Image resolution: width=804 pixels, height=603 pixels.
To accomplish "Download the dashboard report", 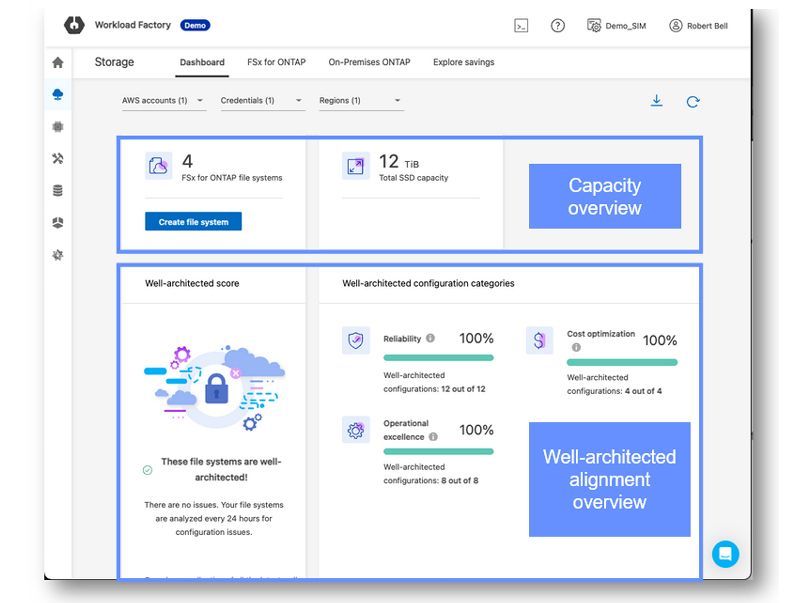I will coord(656,101).
